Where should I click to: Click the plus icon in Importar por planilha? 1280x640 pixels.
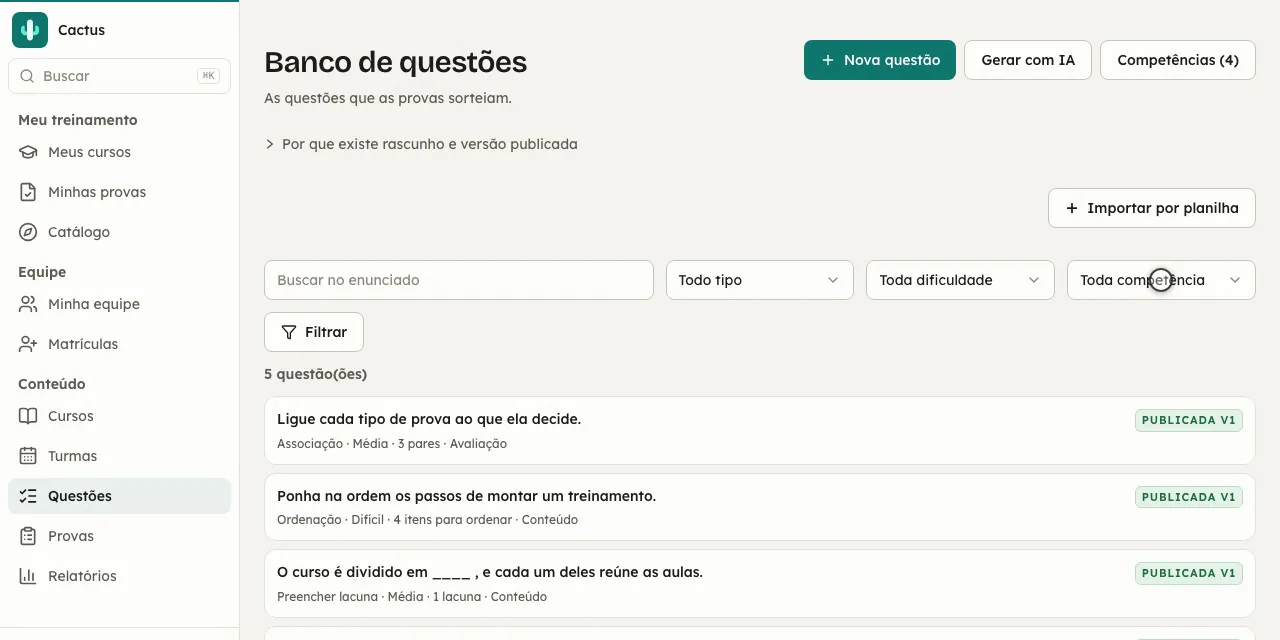coord(1072,208)
